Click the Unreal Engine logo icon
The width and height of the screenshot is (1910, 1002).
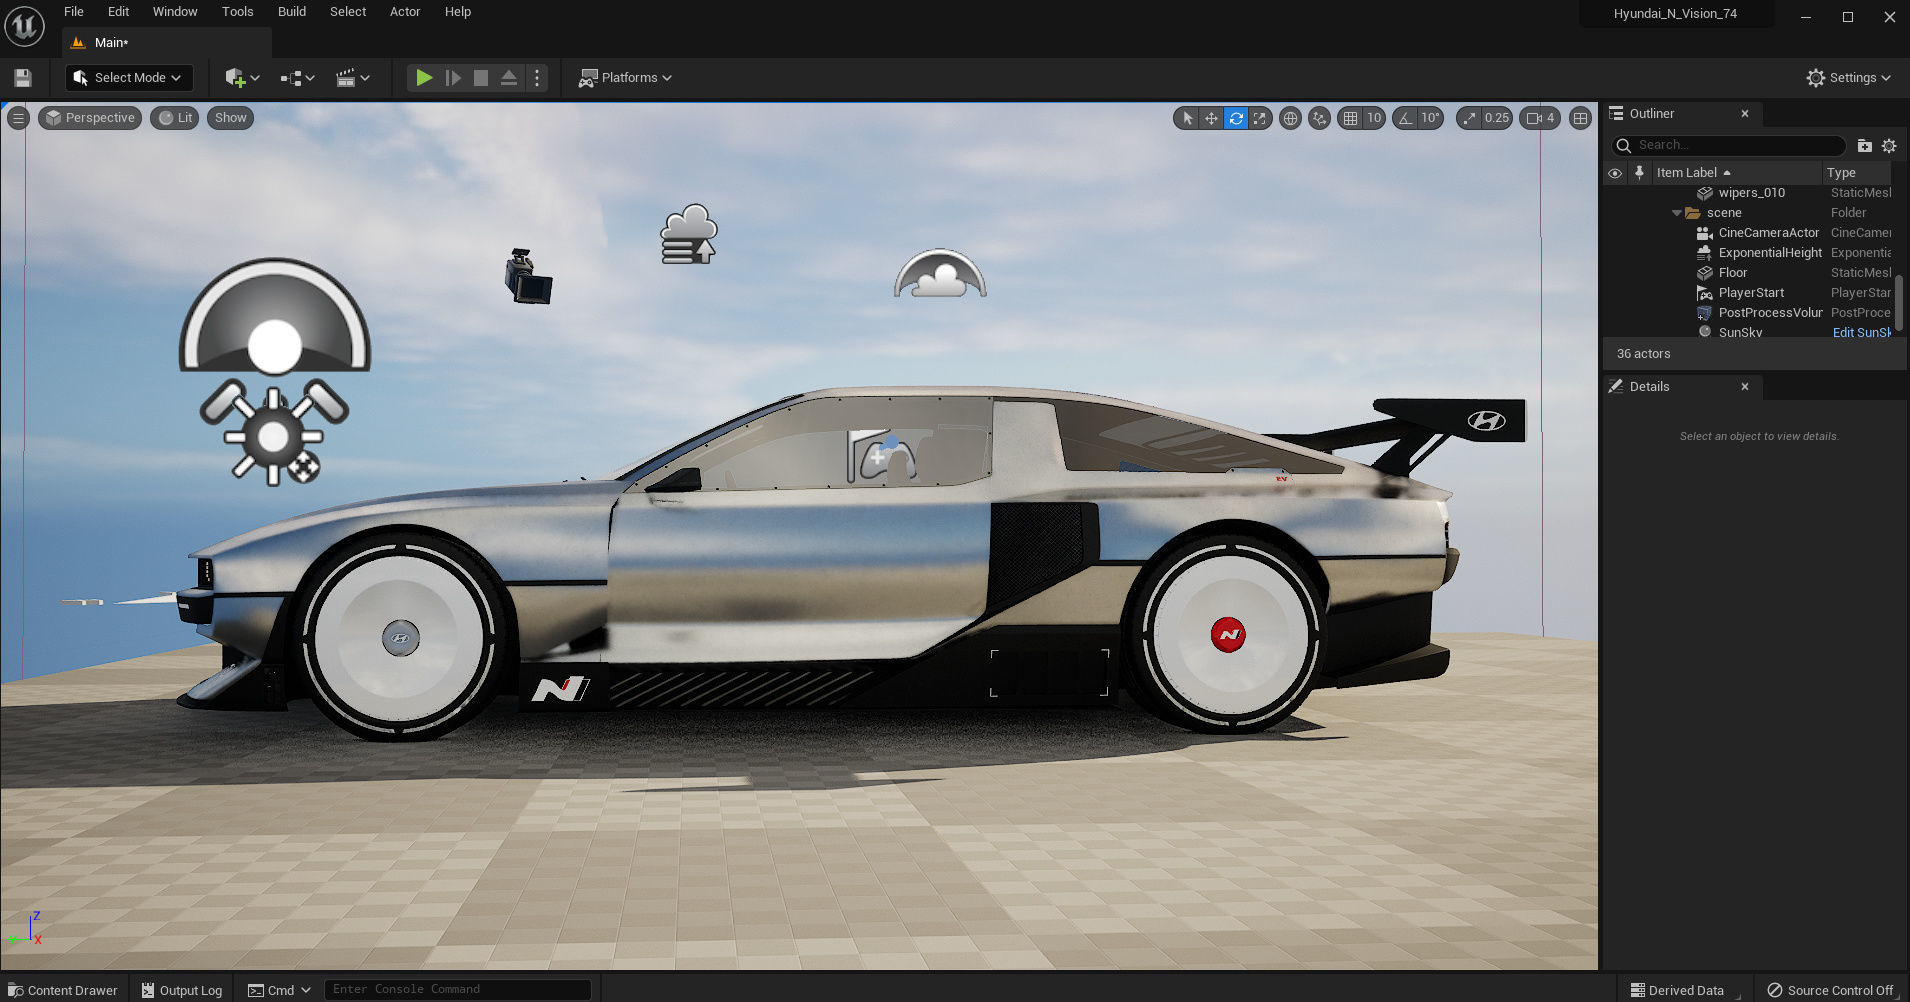point(25,26)
